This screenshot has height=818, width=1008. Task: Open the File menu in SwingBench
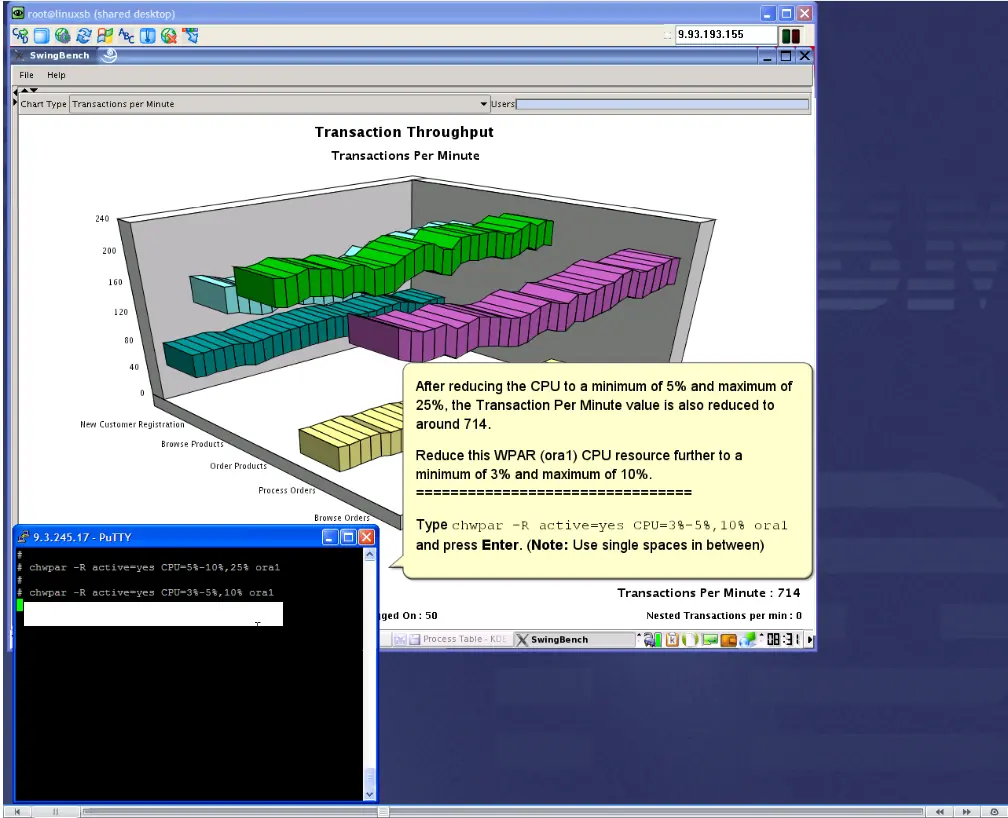pos(26,75)
